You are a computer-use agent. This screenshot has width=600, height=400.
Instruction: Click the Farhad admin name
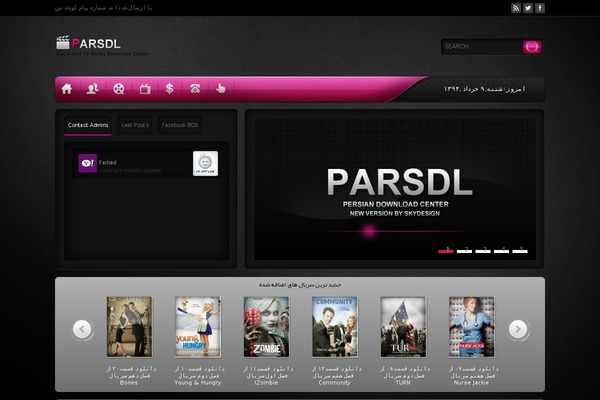click(108, 162)
